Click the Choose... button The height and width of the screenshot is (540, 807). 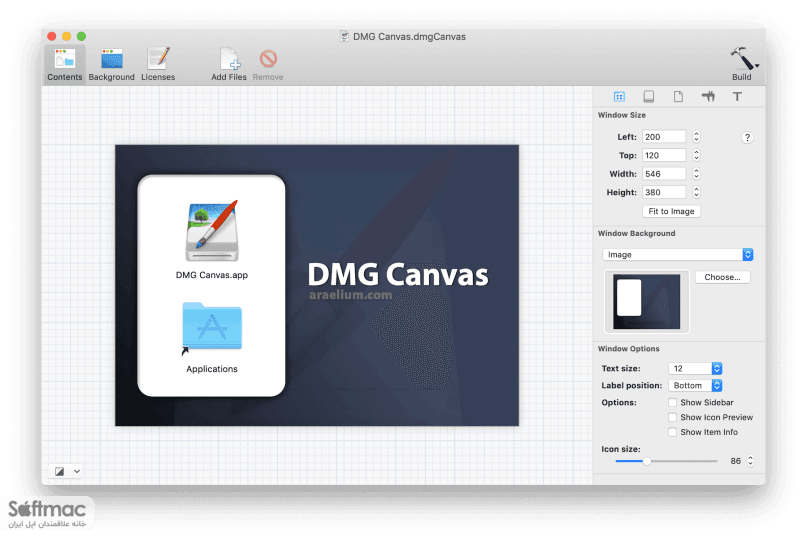point(722,277)
